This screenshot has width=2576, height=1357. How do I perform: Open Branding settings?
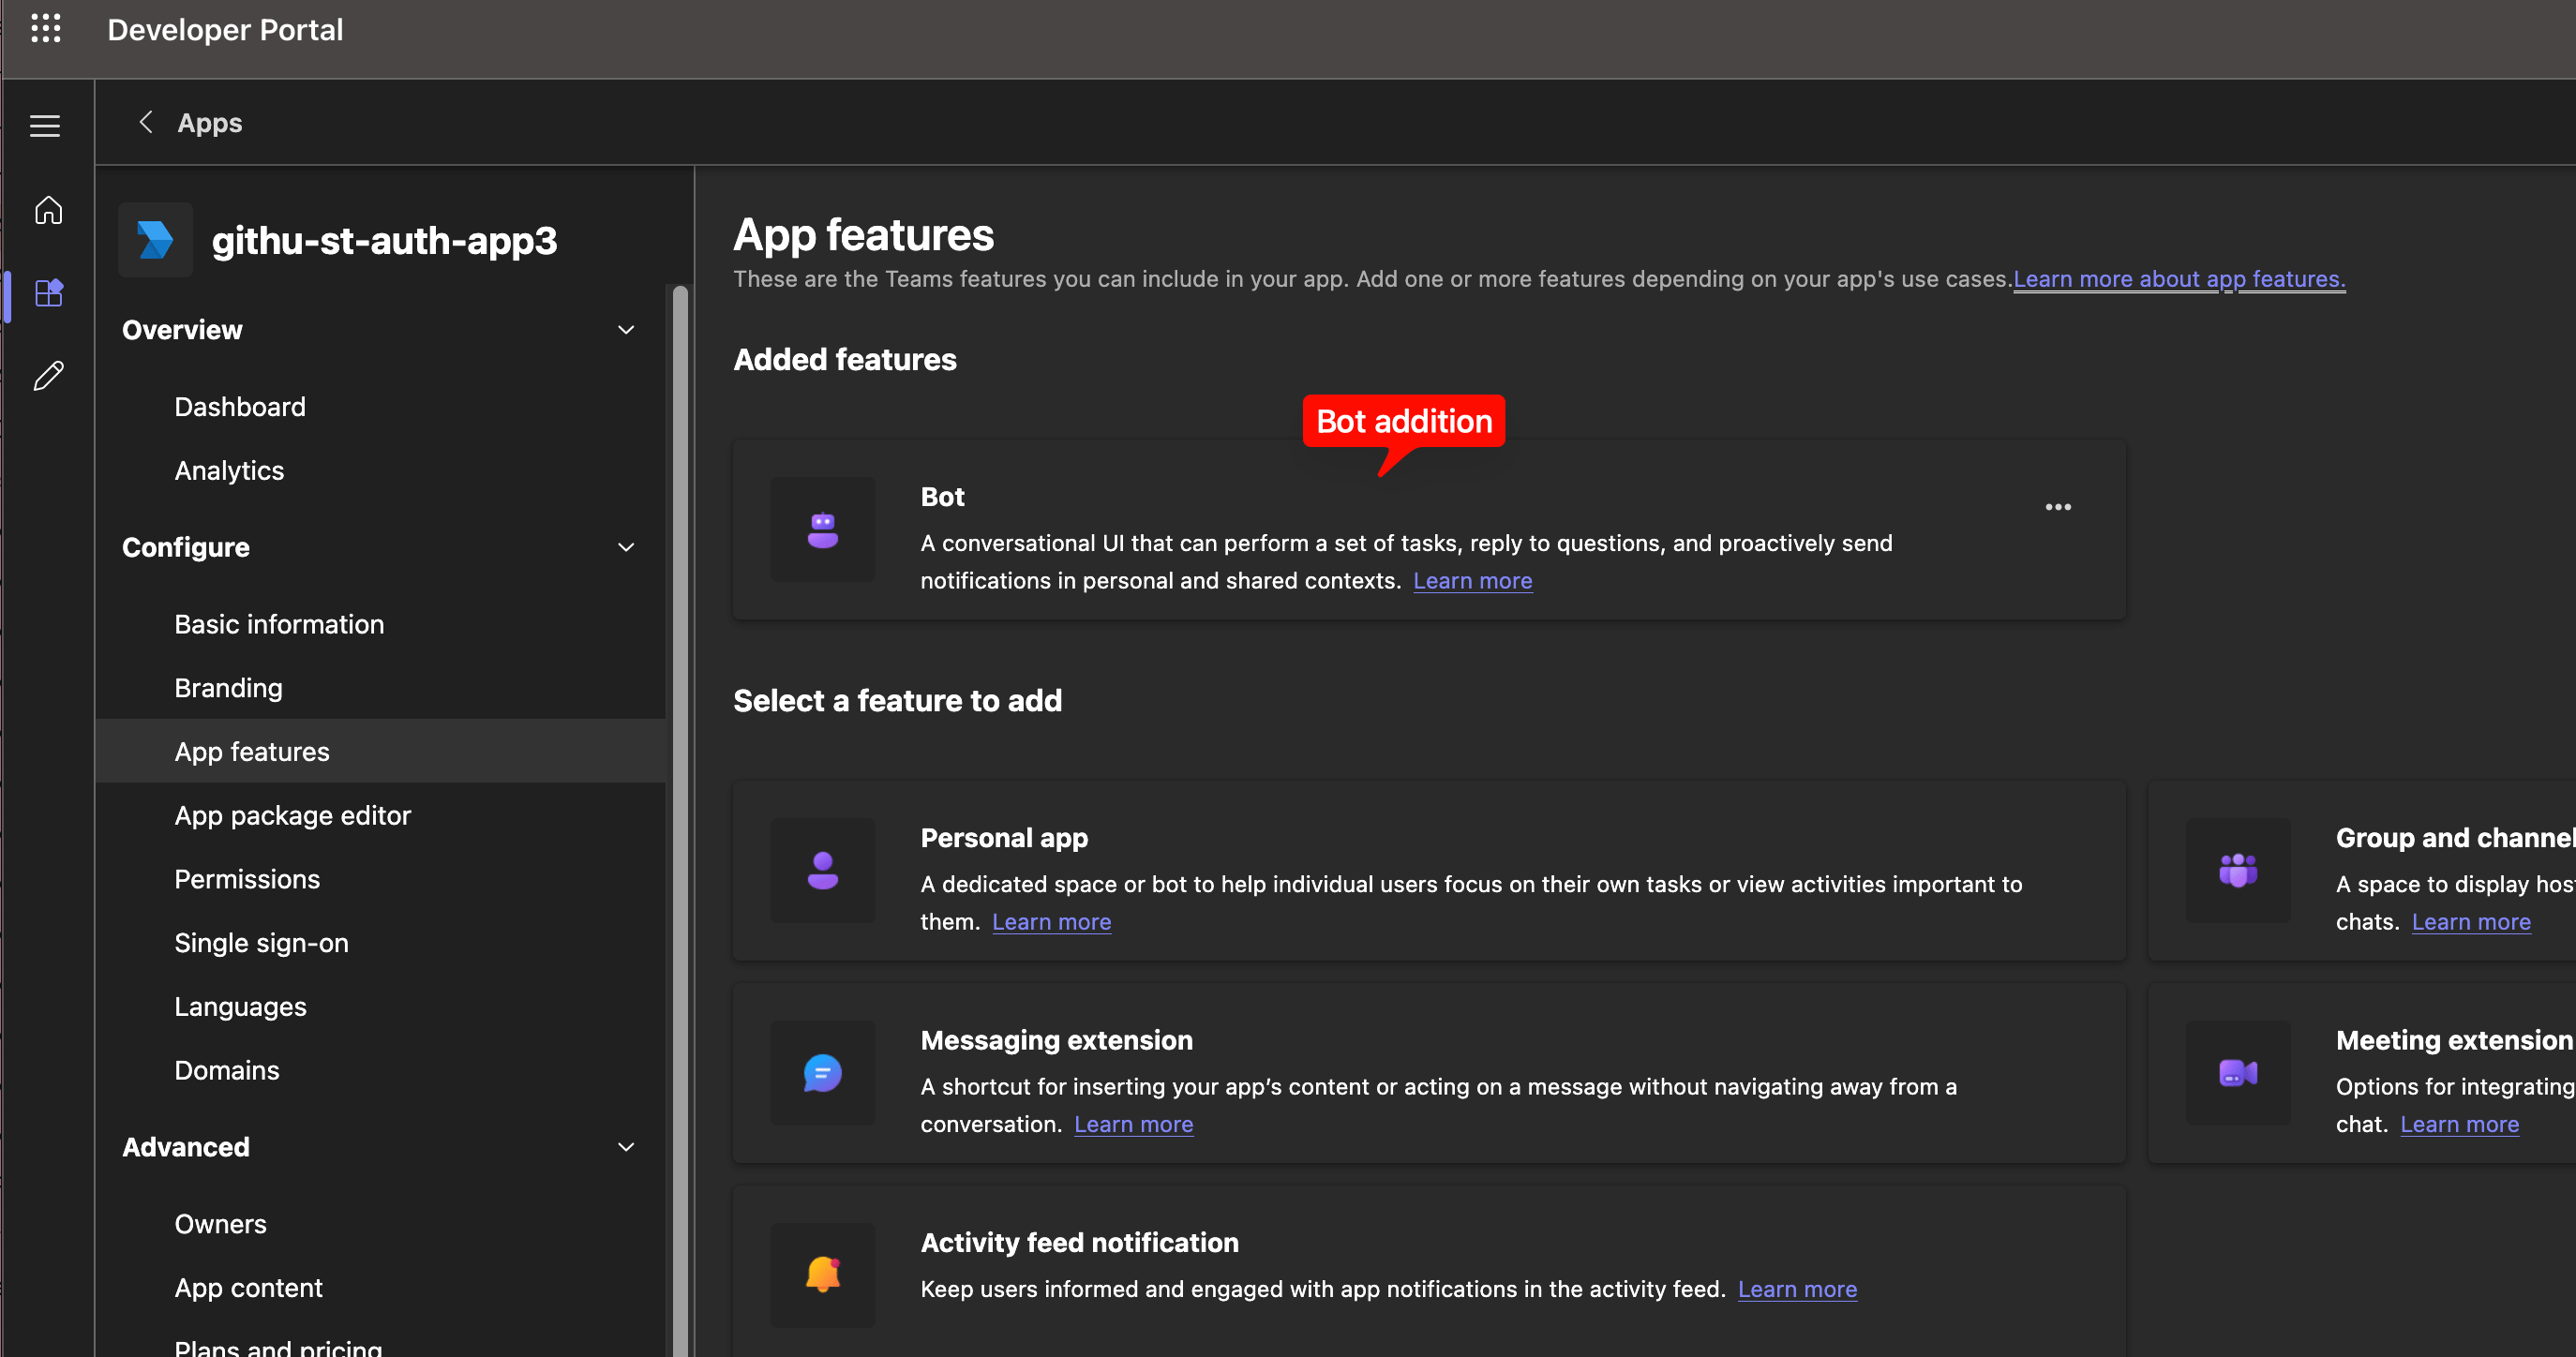[228, 688]
